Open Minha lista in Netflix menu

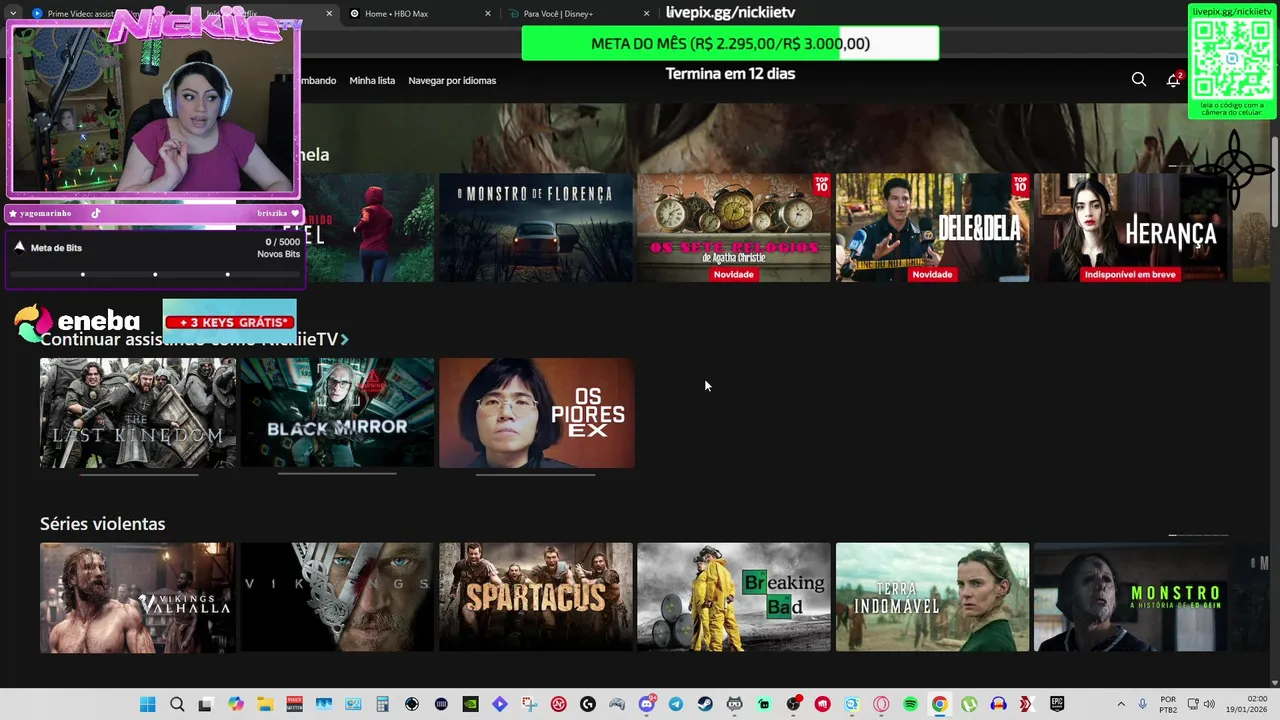pyautogui.click(x=372, y=80)
